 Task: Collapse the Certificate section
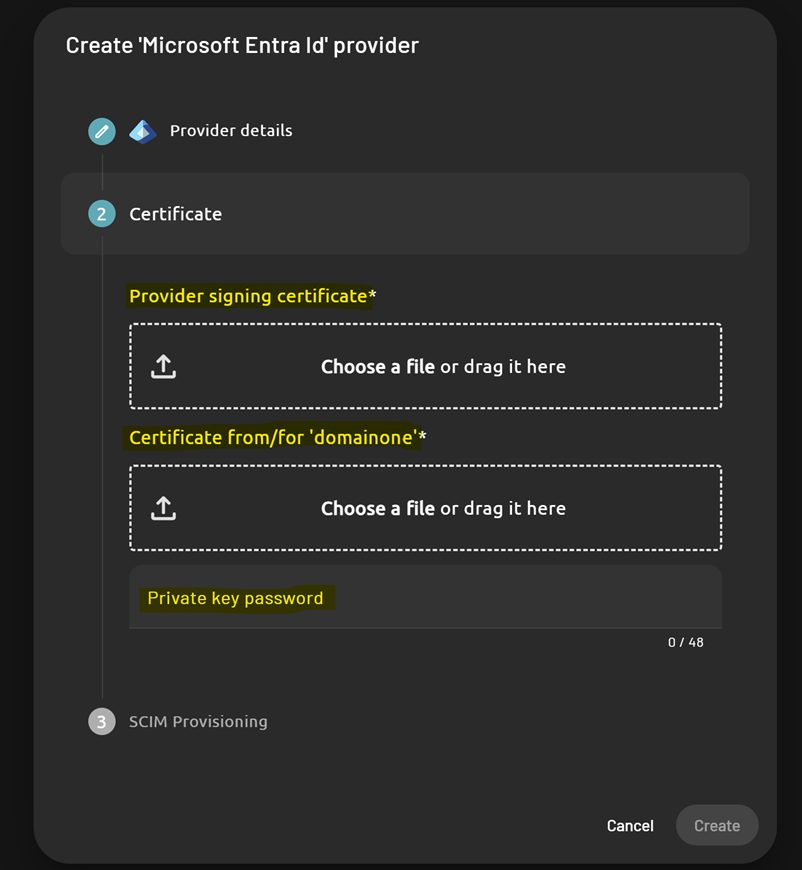tap(175, 213)
